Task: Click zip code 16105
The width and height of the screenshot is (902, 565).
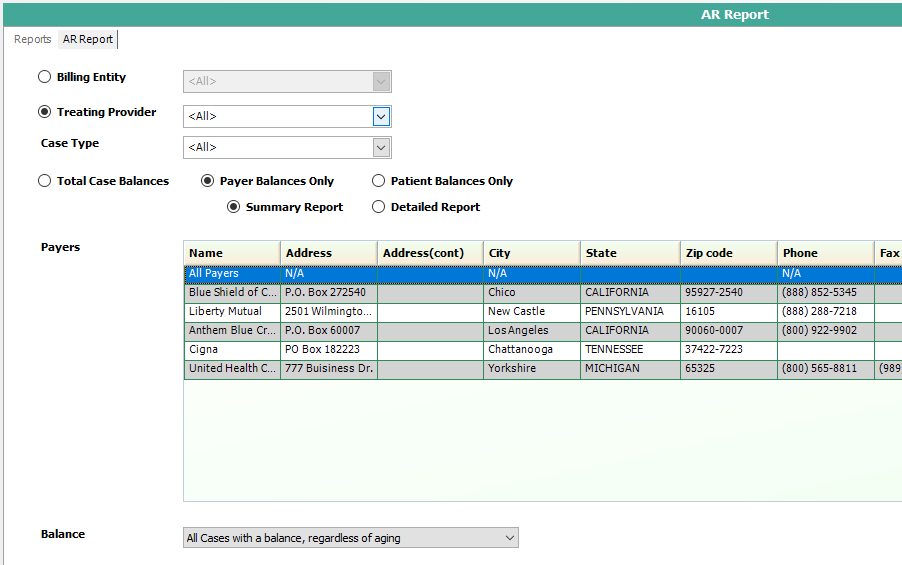Action: [x=728, y=312]
